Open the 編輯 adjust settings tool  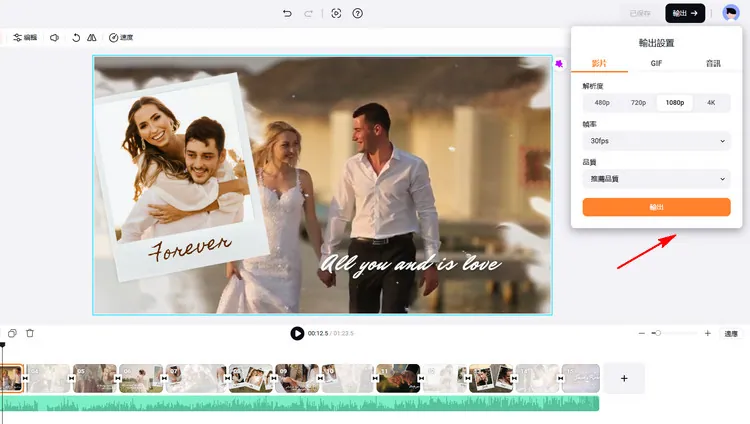click(25, 37)
